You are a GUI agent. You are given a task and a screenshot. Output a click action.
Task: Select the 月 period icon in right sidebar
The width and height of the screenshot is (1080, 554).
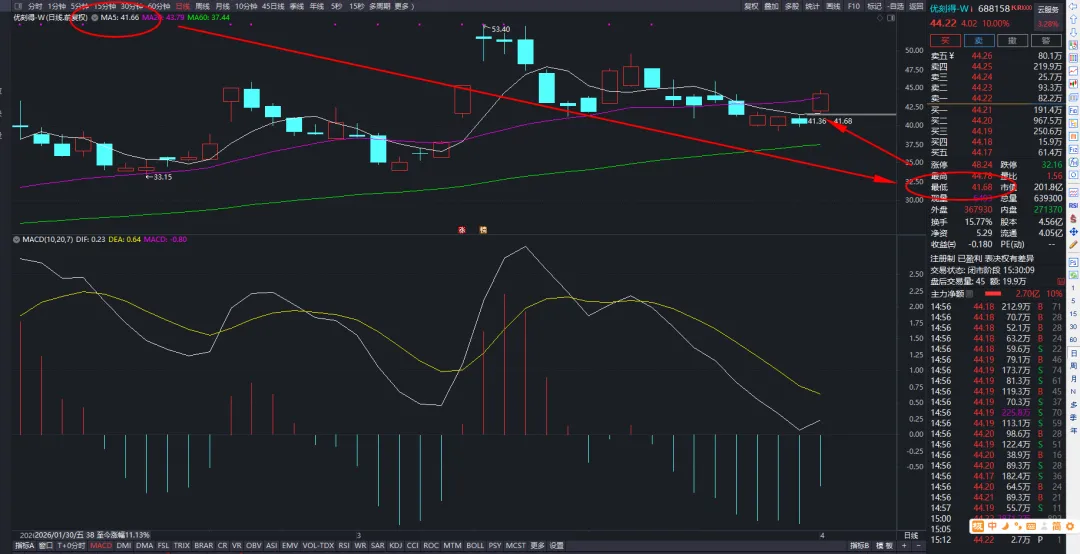pos(1073,379)
